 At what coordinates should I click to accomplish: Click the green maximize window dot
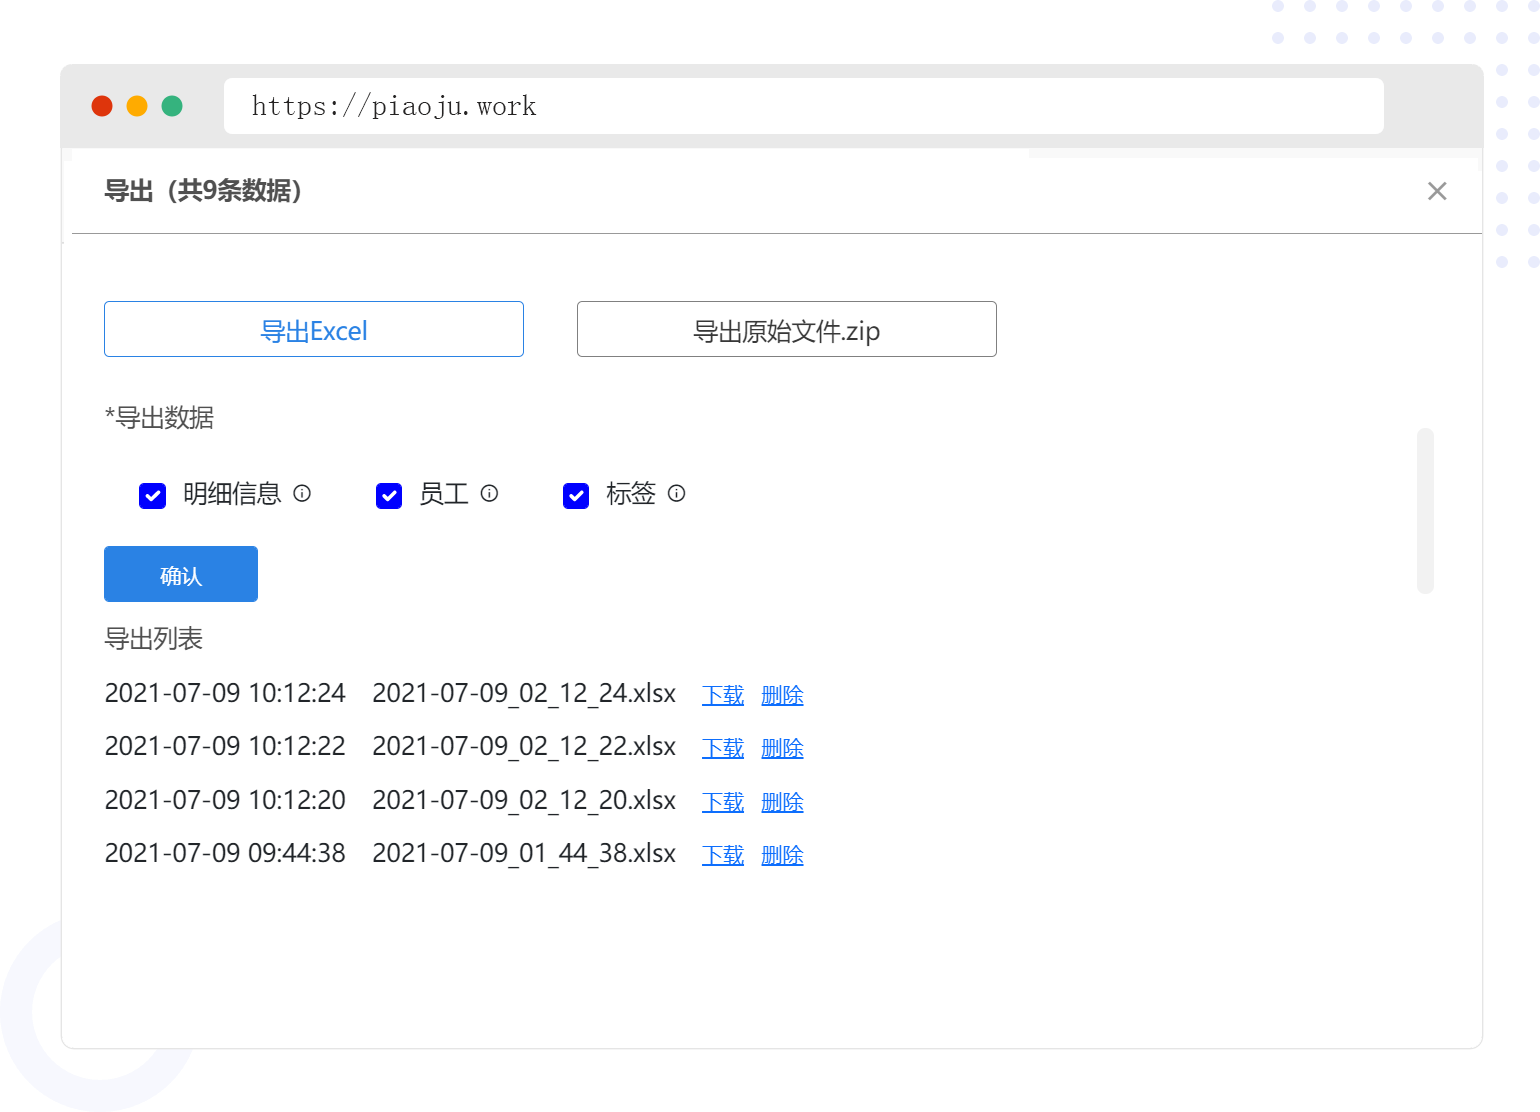click(172, 106)
